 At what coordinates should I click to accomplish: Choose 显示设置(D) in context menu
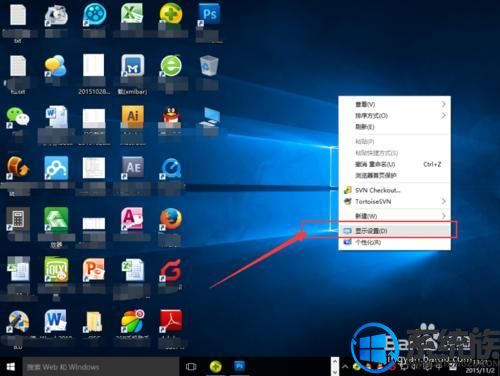(394, 231)
